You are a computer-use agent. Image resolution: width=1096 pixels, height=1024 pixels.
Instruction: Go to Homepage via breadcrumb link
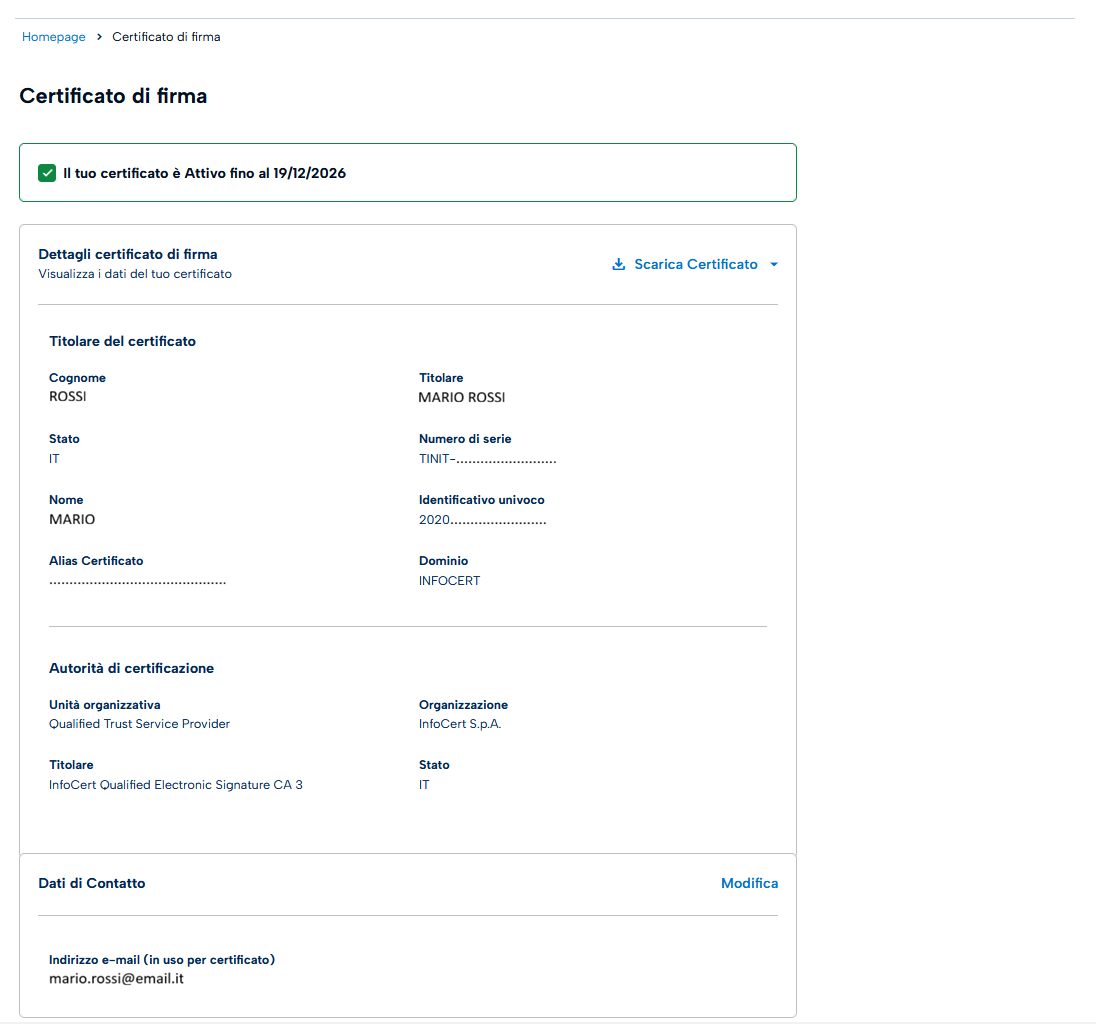coord(54,37)
